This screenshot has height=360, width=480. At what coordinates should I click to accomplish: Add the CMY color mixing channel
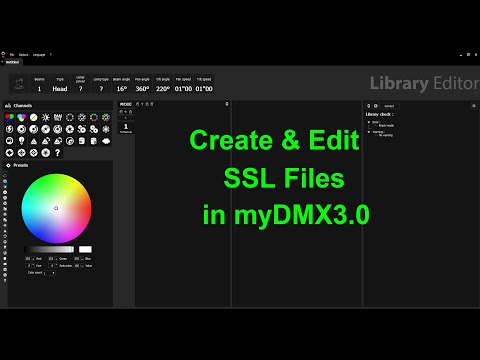click(x=22, y=117)
